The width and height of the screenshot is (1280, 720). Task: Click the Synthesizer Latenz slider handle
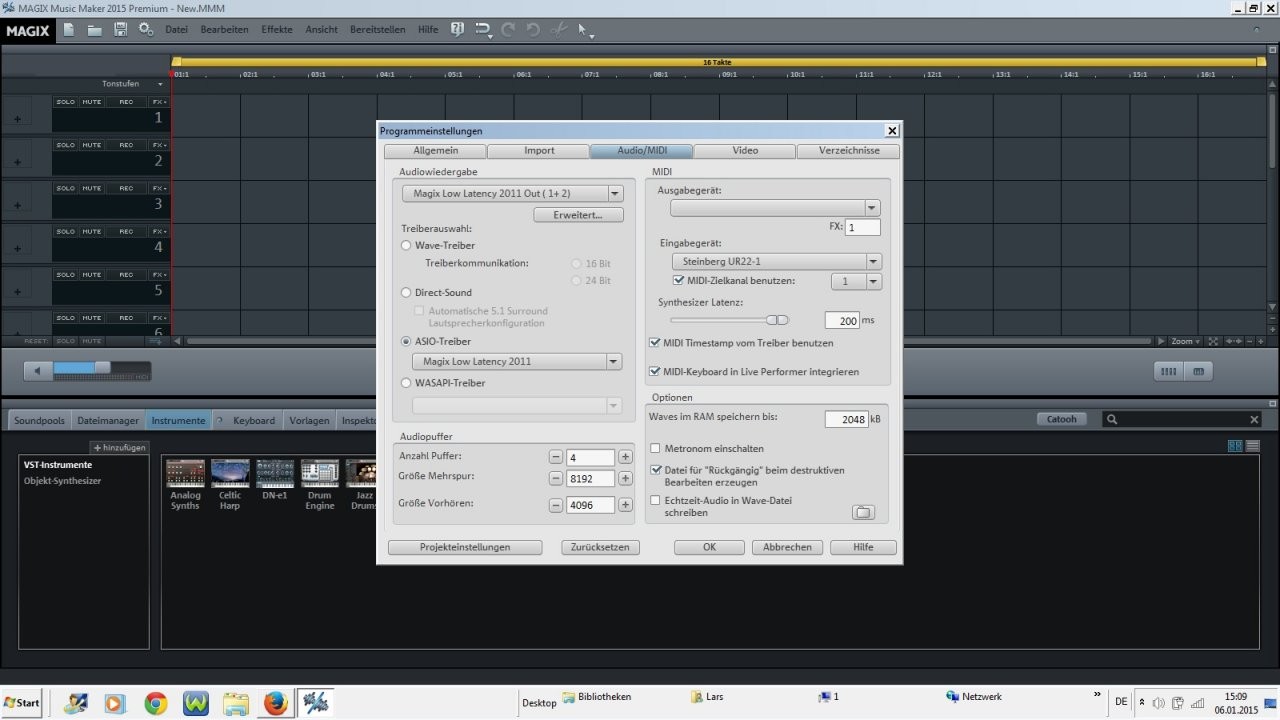point(778,320)
